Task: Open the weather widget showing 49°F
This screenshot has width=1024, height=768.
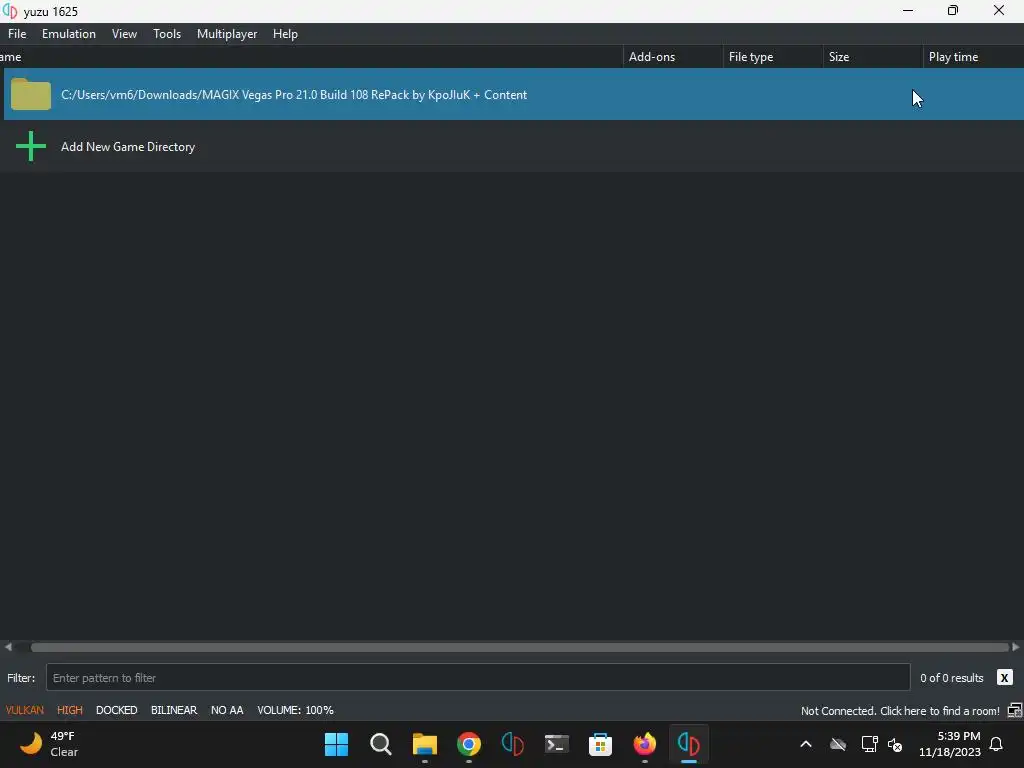Action: 49,744
